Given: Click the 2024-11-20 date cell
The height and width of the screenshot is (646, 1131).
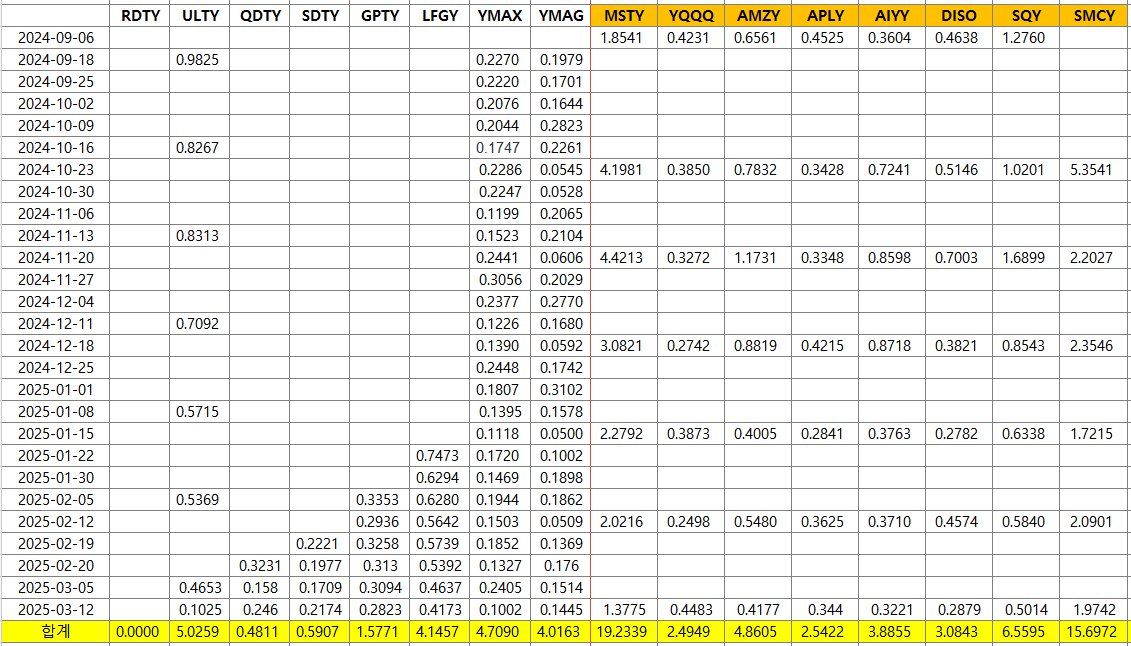Looking at the screenshot, I should (56, 257).
